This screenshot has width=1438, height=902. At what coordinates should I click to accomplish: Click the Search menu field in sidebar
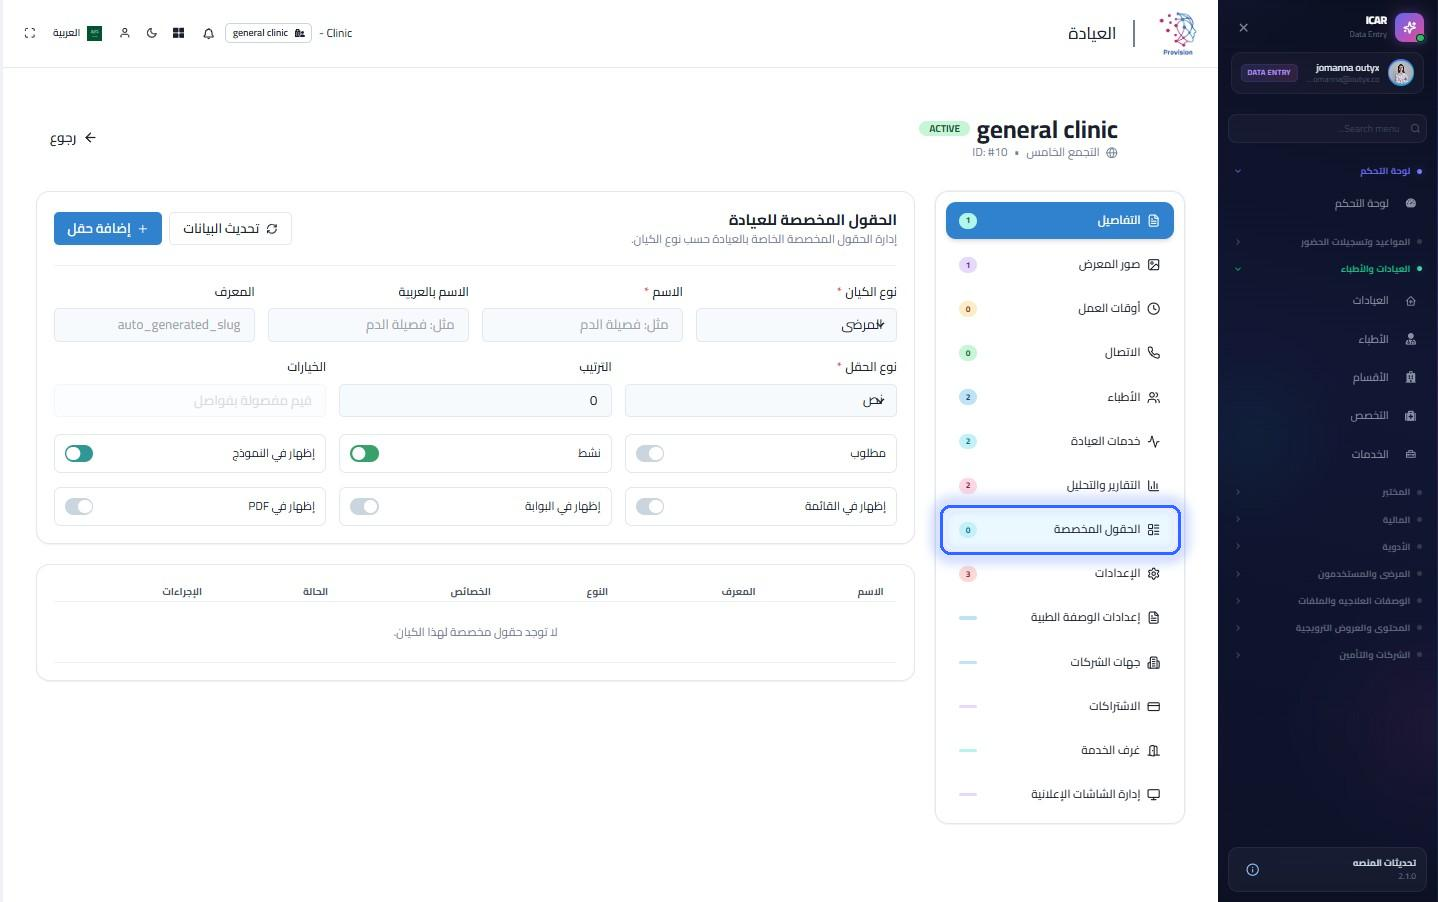click(x=1327, y=129)
